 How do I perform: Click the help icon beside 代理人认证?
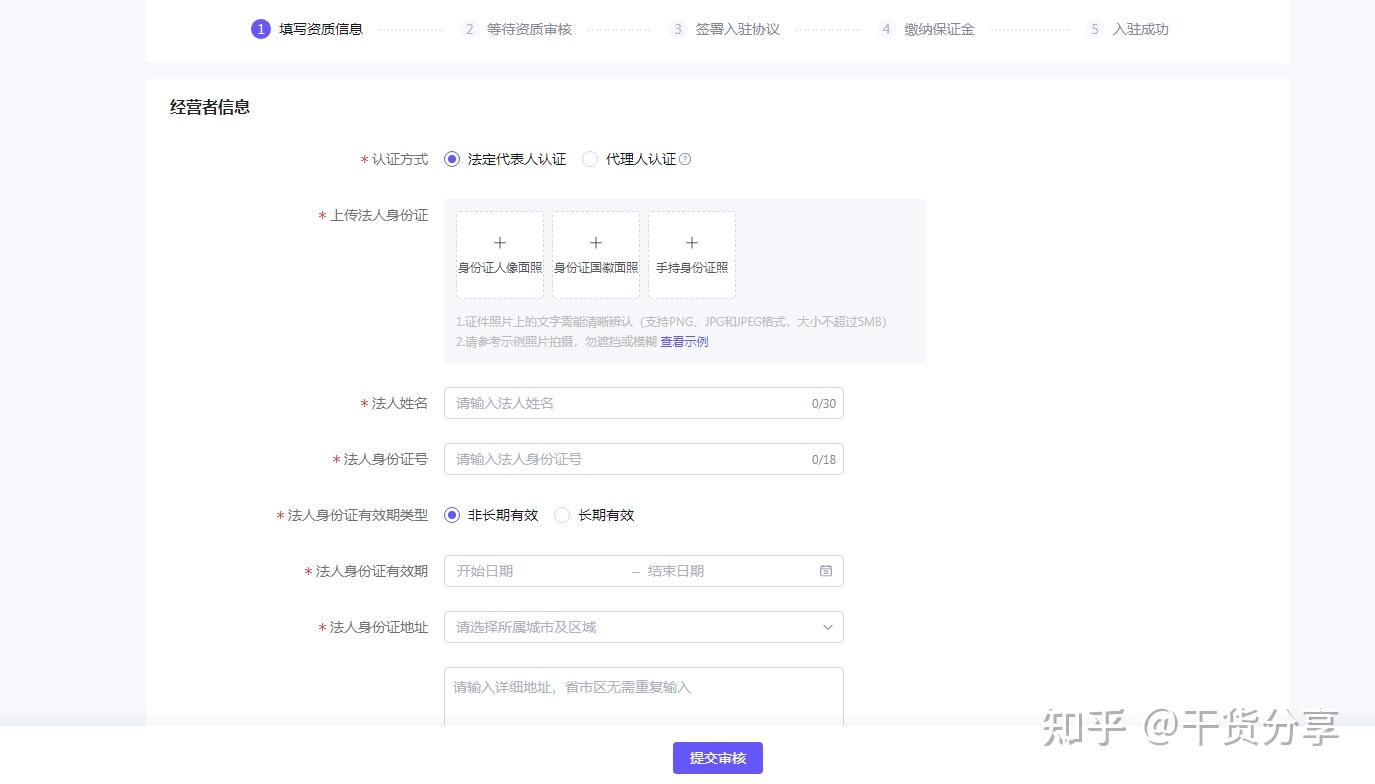[x=685, y=159]
